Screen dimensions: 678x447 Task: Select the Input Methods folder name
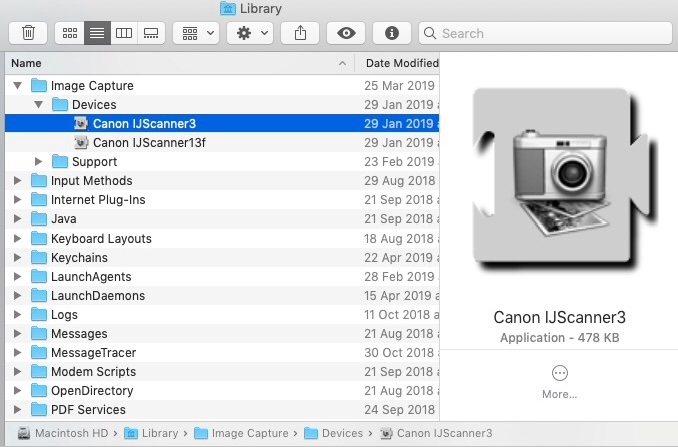point(92,181)
